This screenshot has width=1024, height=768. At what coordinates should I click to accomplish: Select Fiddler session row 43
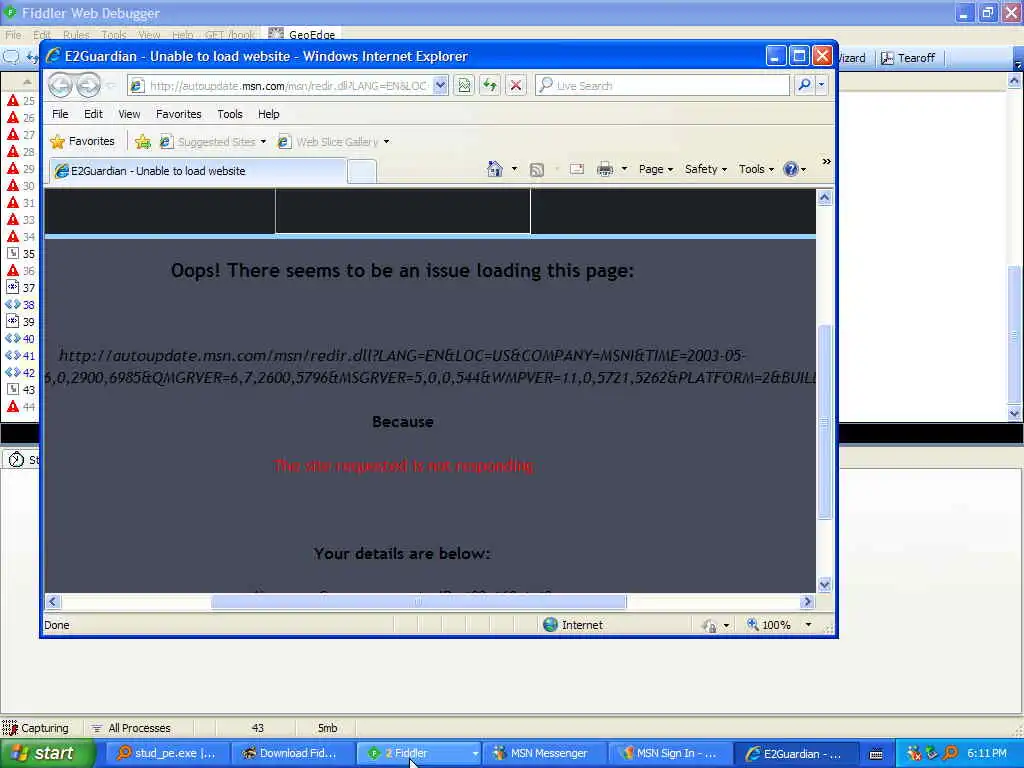pyautogui.click(x=20, y=389)
